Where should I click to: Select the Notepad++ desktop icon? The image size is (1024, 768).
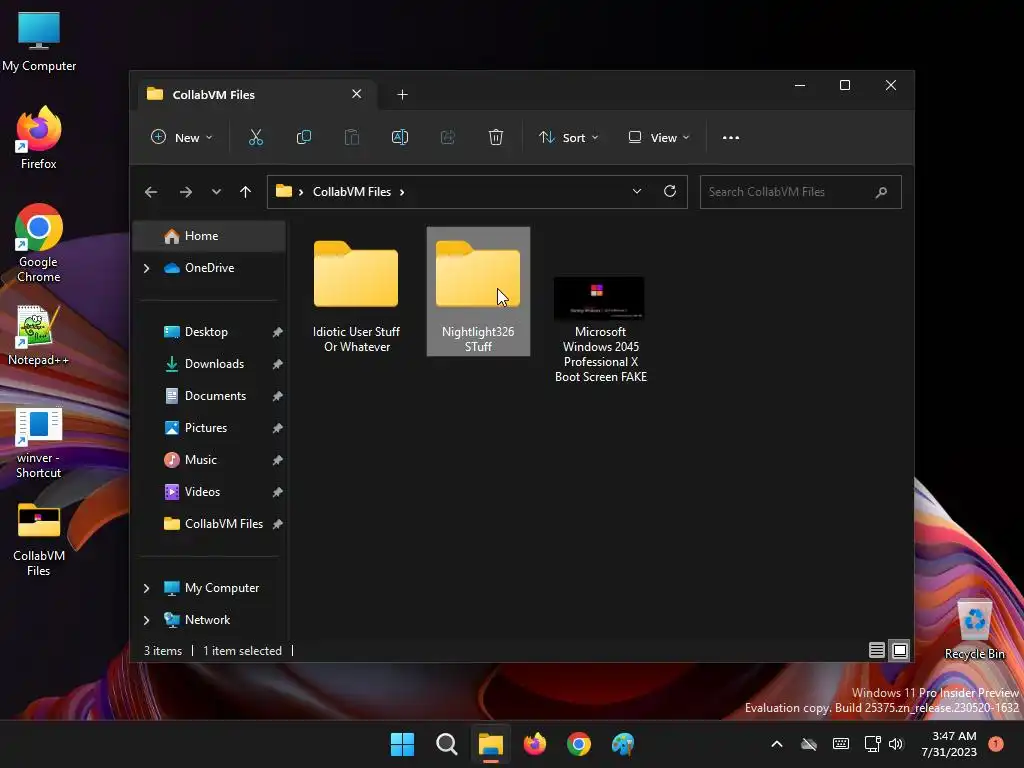click(39, 336)
